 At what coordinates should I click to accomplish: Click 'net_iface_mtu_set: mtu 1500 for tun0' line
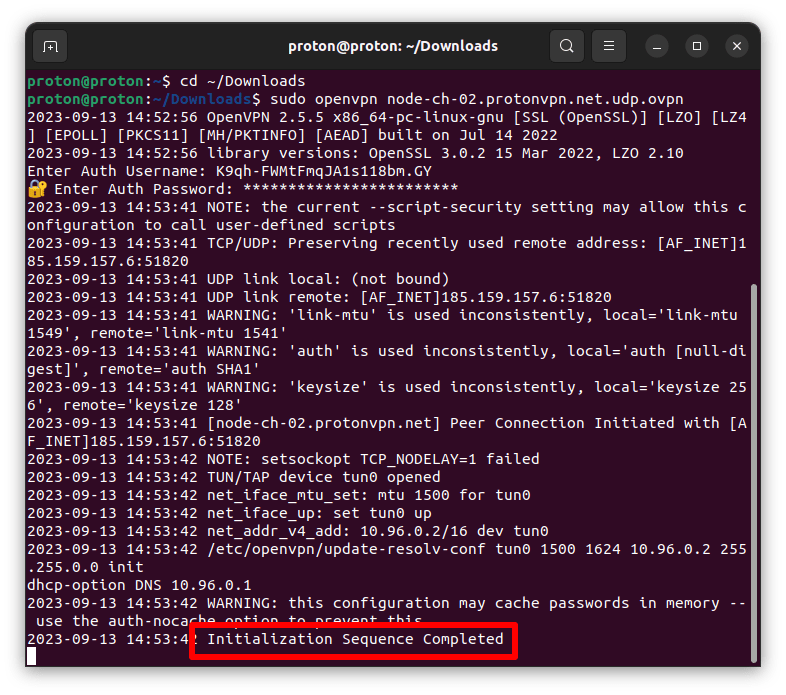(x=279, y=495)
